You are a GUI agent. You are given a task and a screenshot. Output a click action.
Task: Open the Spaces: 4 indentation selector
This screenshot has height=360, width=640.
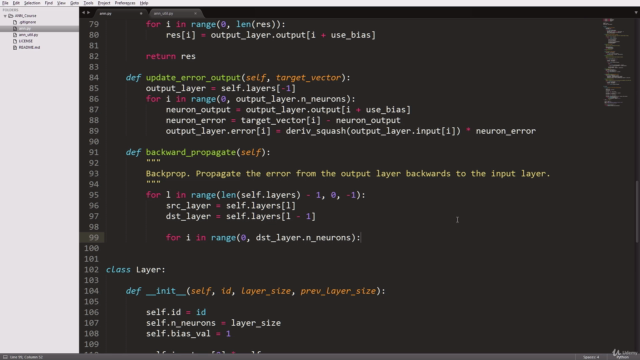pos(591,357)
